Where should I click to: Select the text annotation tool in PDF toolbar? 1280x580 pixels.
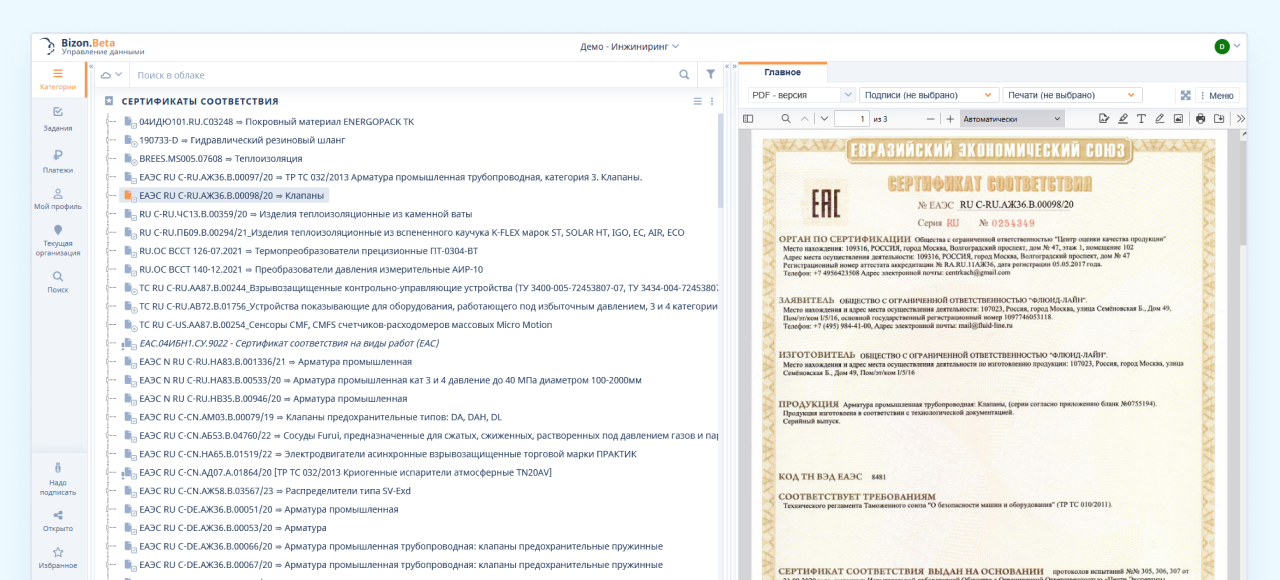tap(1141, 119)
